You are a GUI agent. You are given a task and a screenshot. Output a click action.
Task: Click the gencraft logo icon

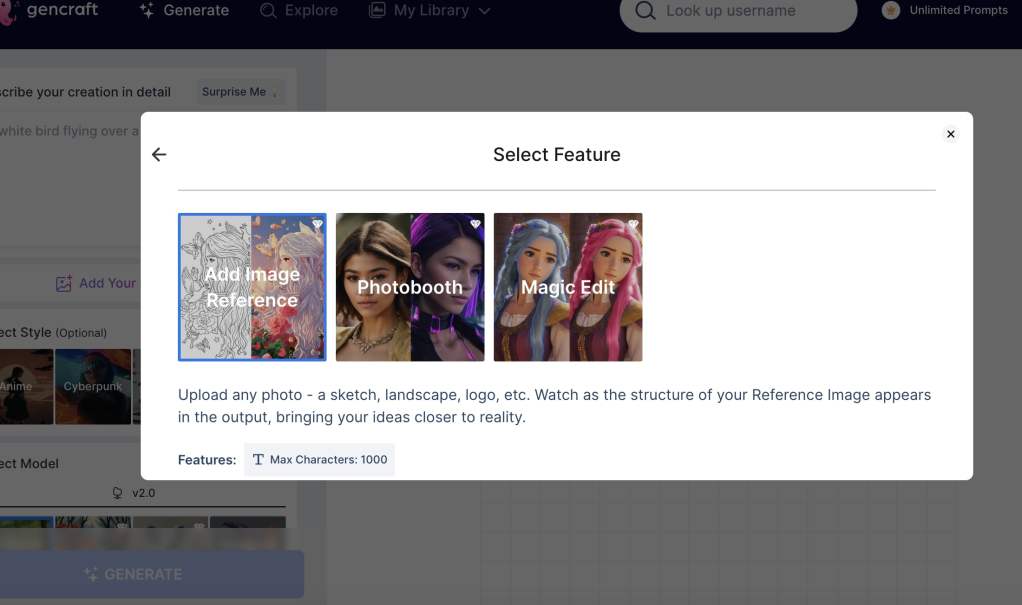[x=8, y=10]
